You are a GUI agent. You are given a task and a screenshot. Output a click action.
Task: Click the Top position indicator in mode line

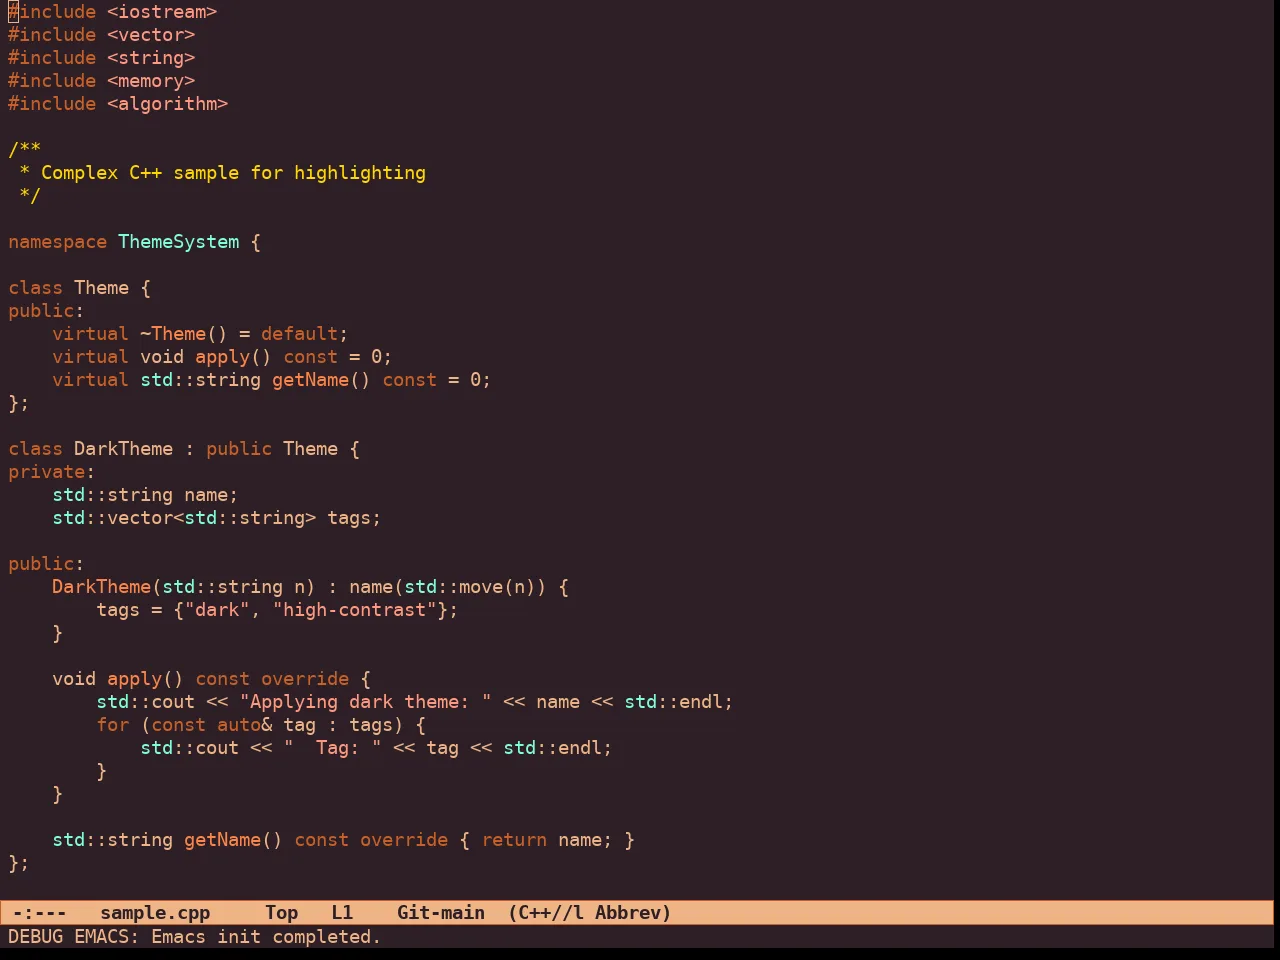[x=281, y=912]
